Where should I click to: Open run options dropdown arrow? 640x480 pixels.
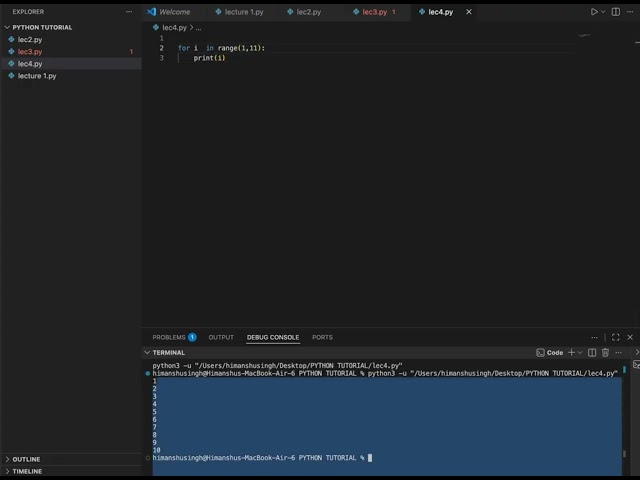[x=603, y=12]
